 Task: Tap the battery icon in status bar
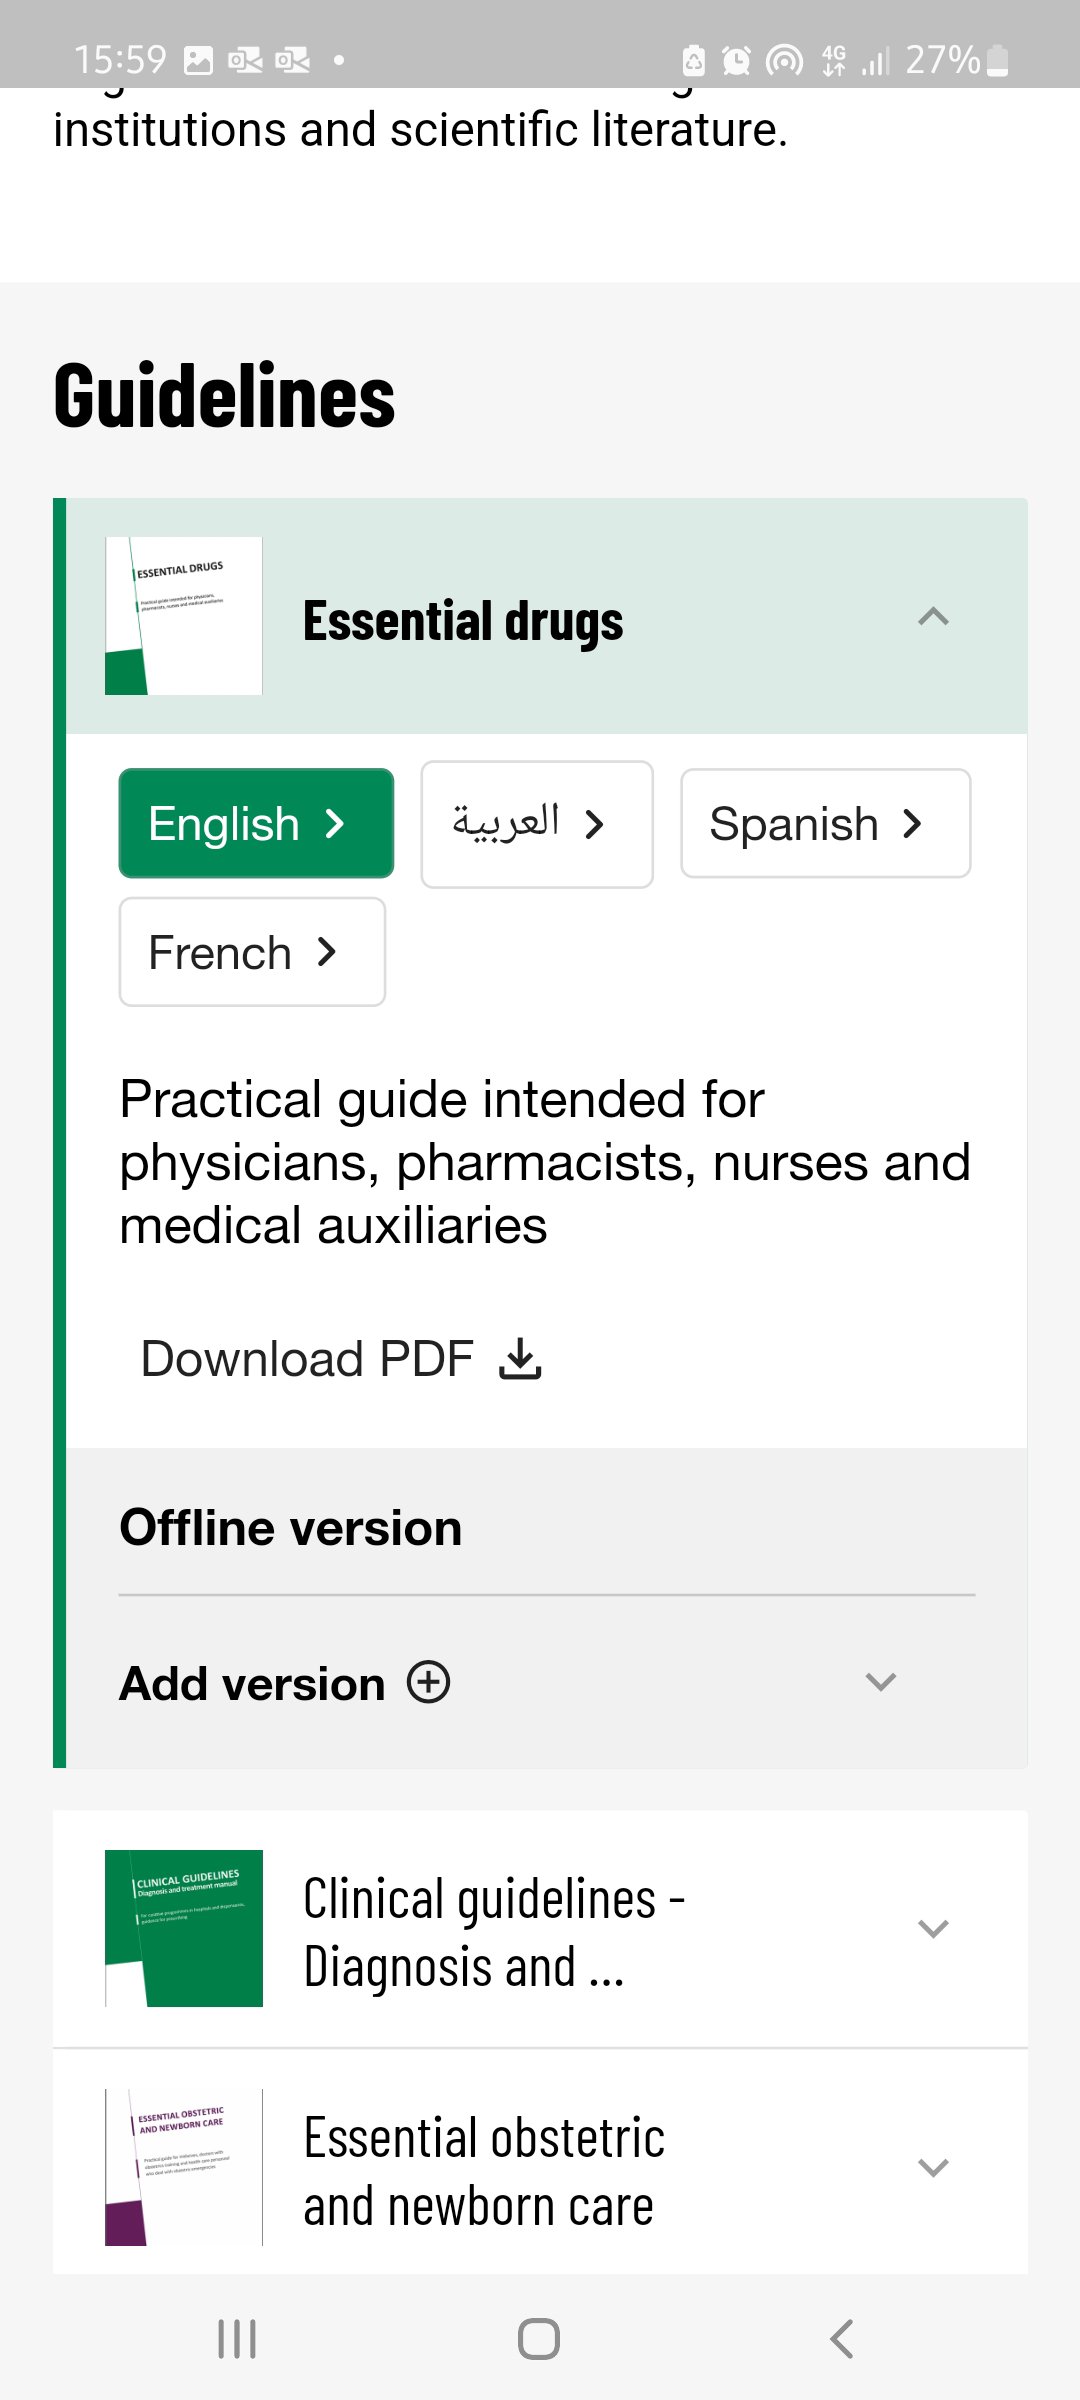(x=997, y=61)
